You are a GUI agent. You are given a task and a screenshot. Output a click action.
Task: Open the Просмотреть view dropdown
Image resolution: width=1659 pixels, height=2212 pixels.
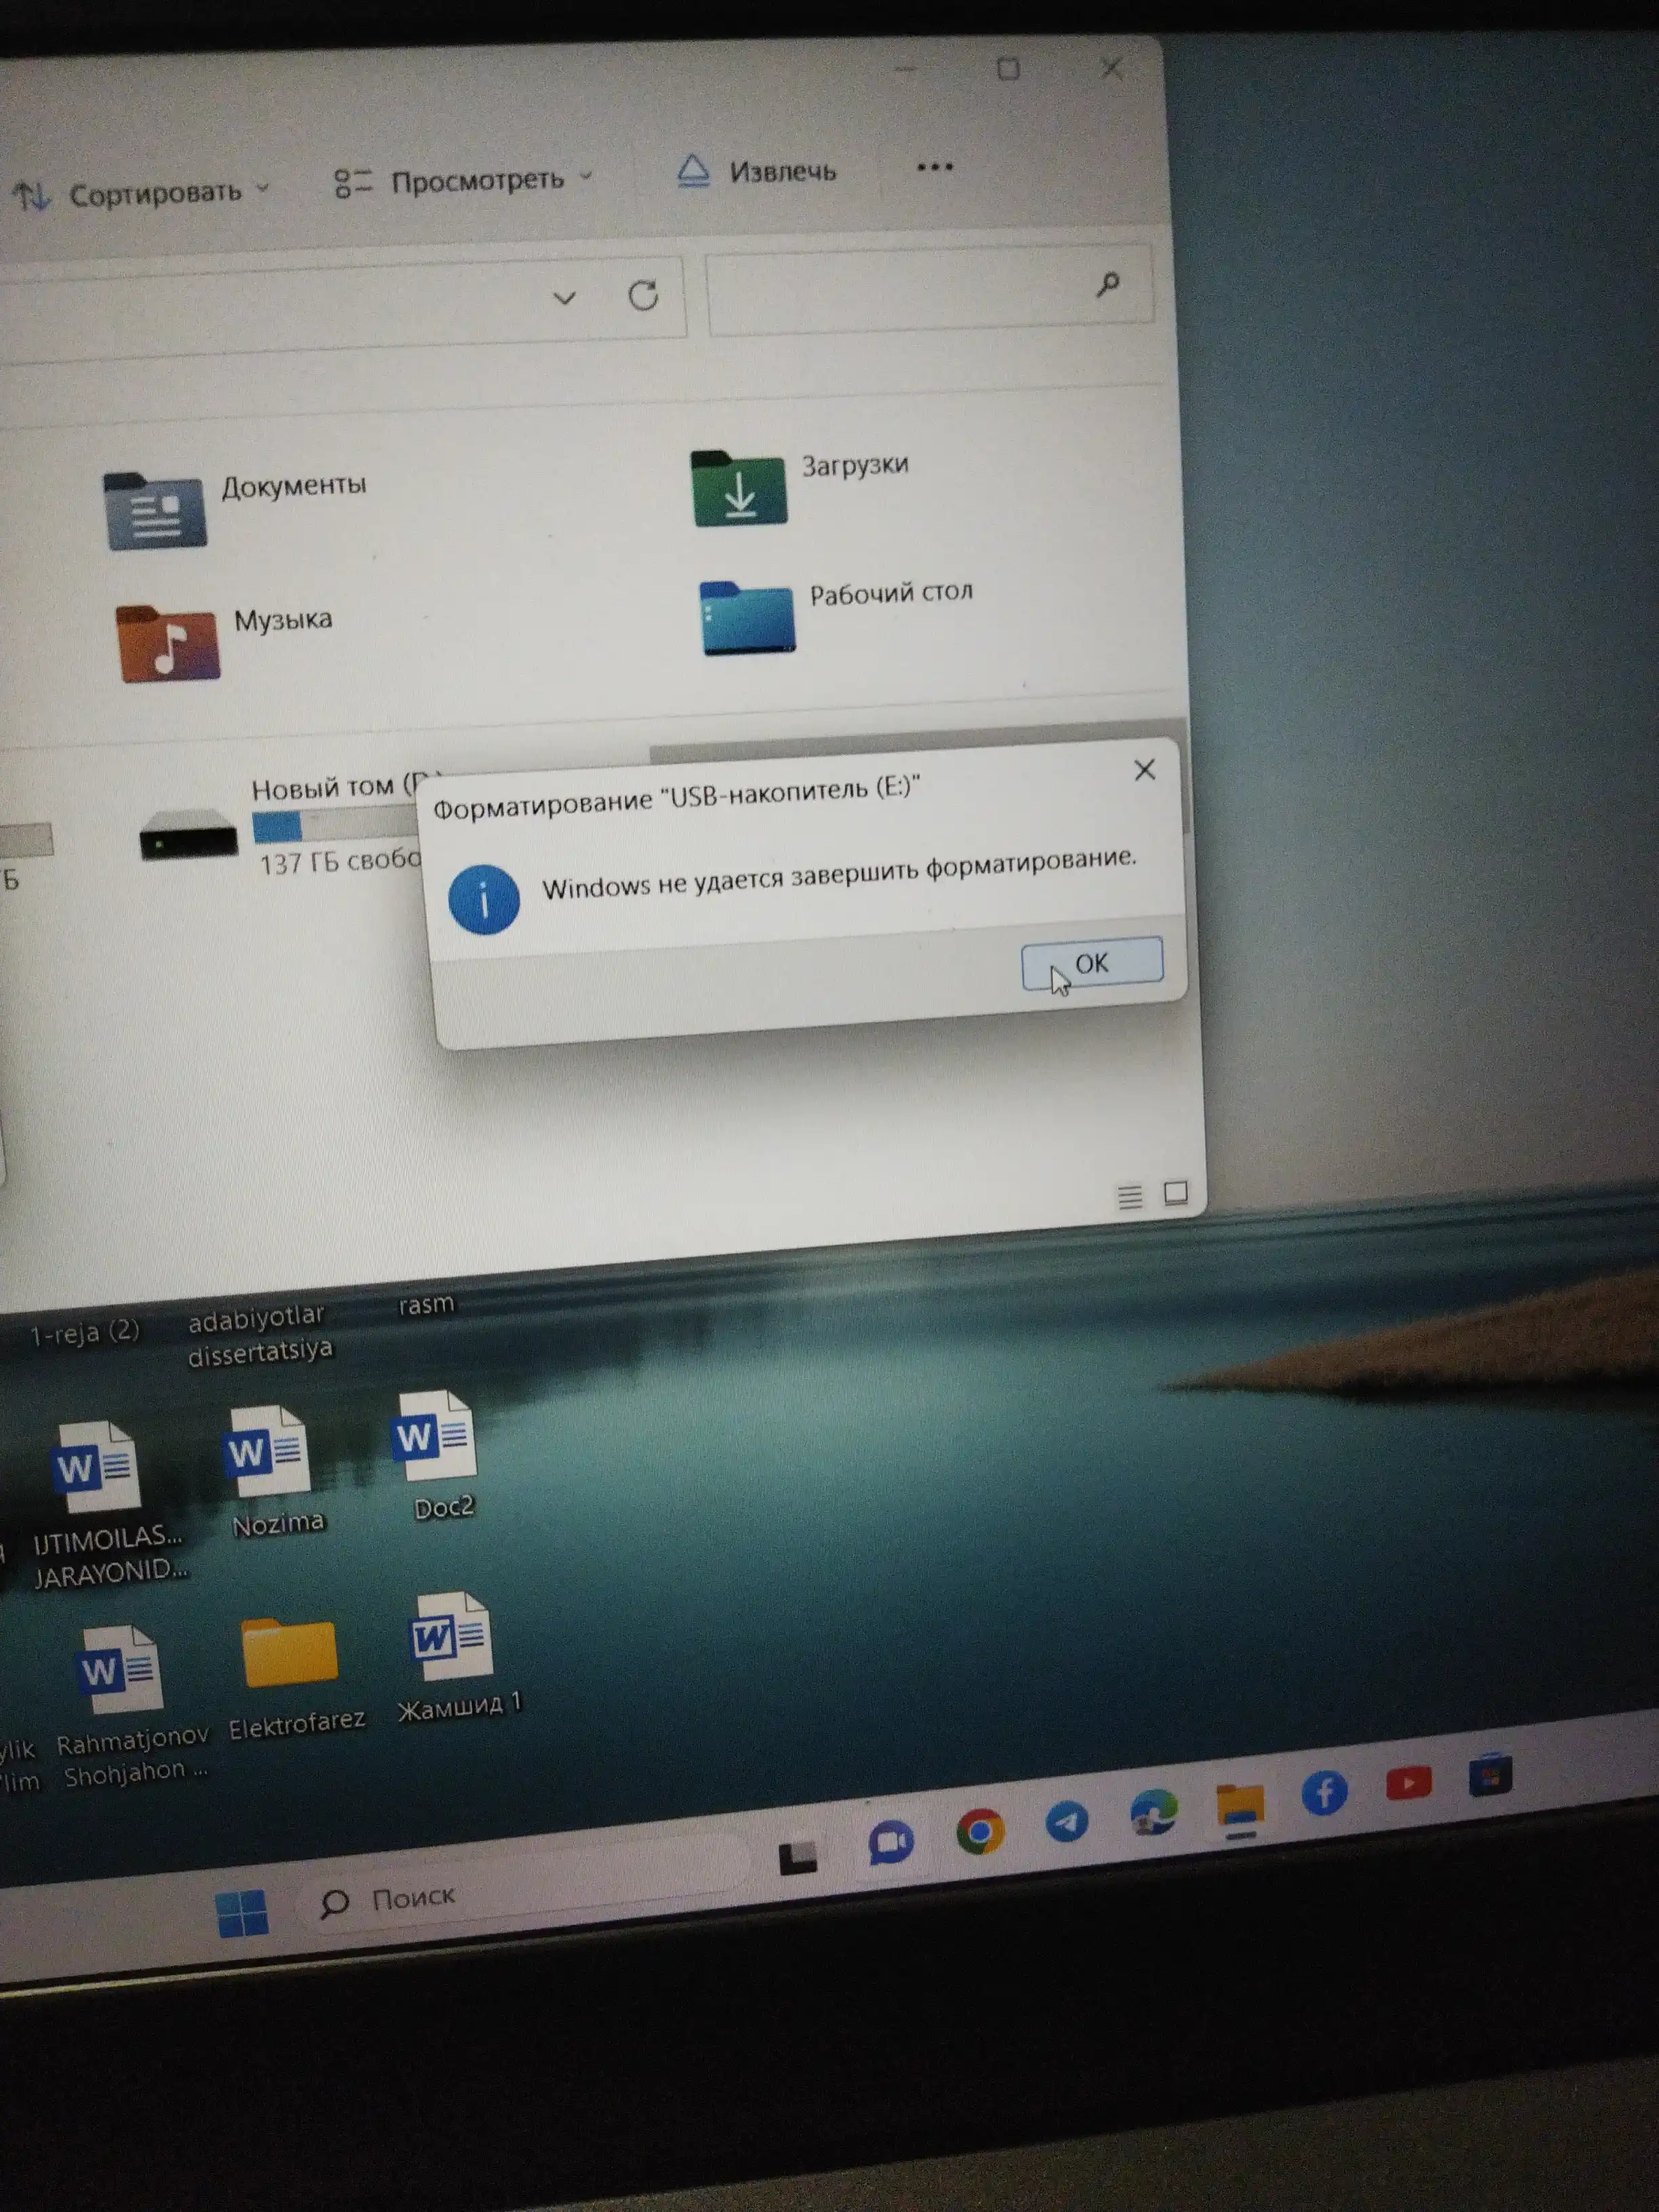click(x=464, y=181)
